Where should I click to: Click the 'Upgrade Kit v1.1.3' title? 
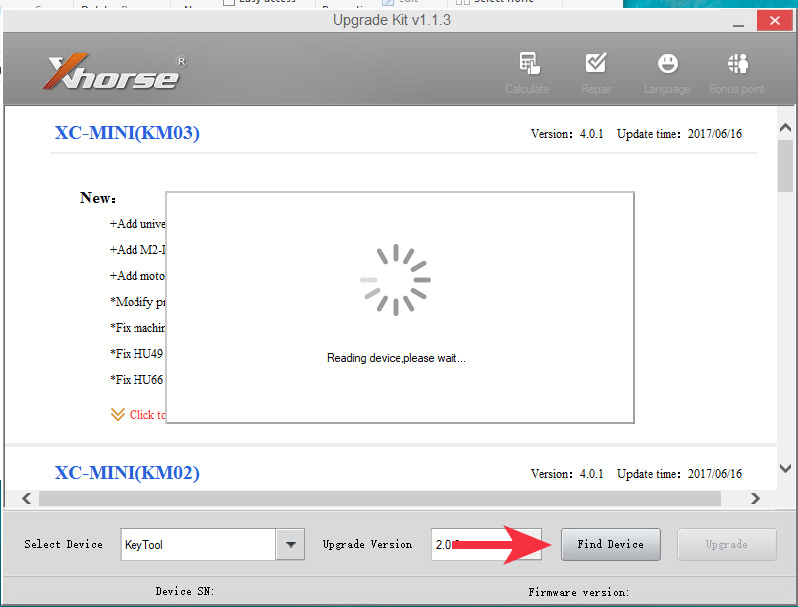[392, 20]
